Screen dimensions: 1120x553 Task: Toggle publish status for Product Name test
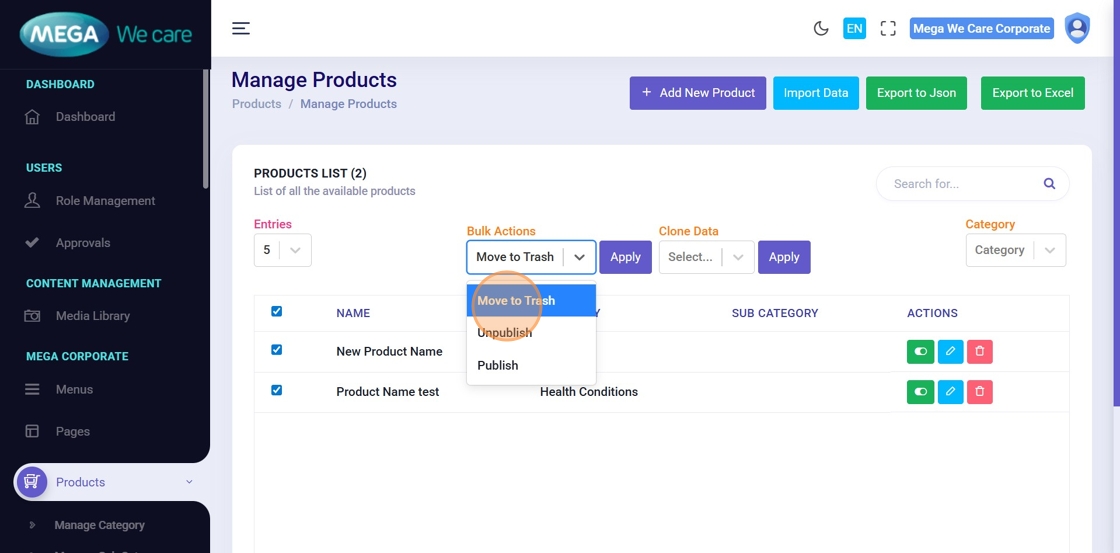920,392
